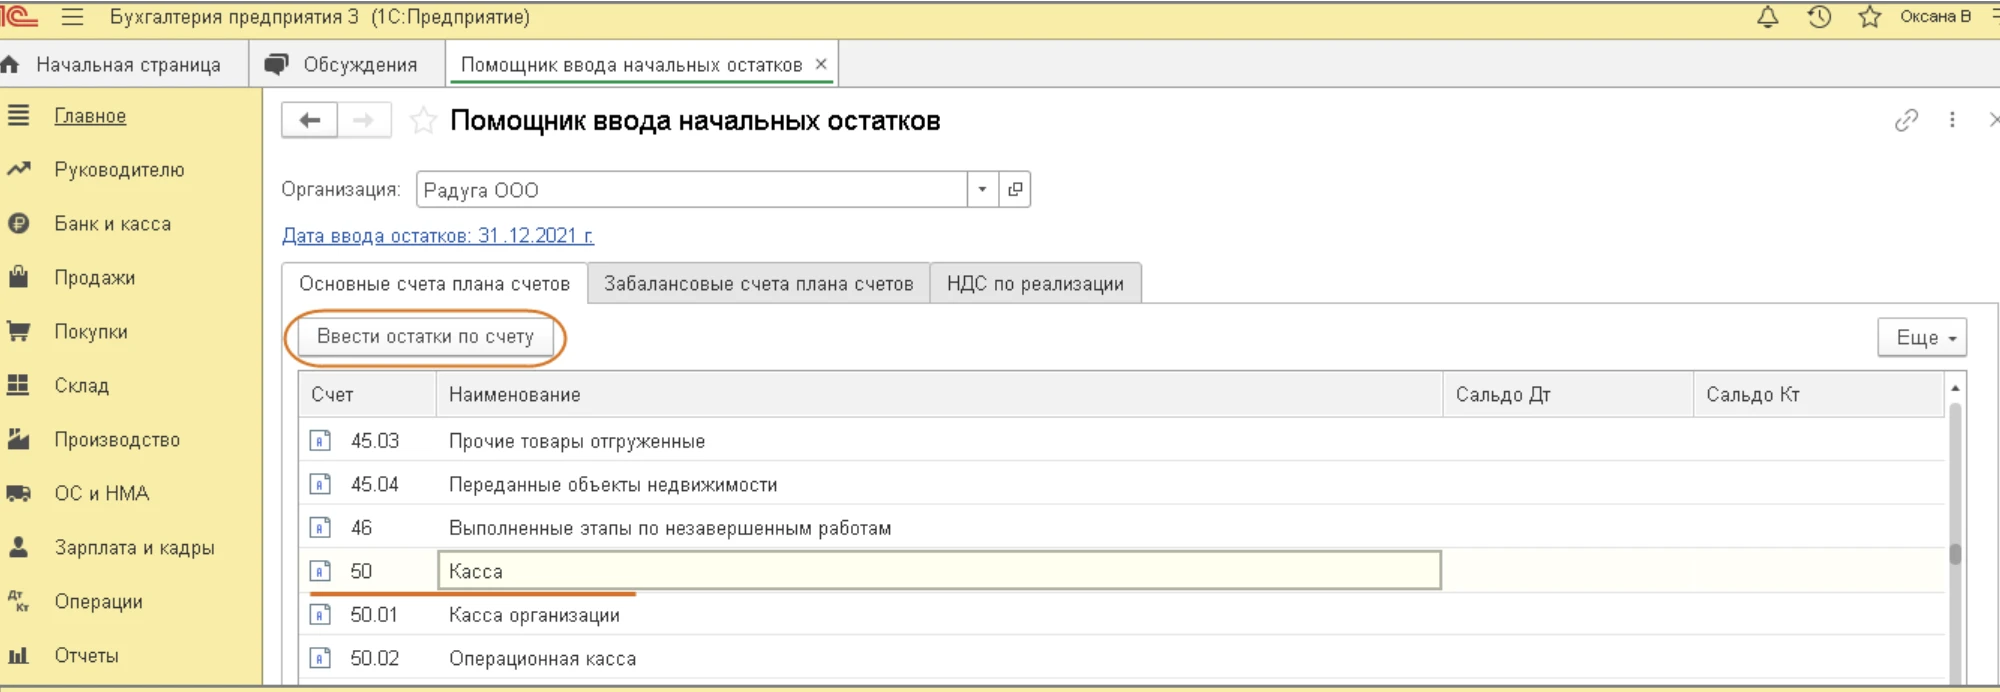Add page to favorites with star
This screenshot has height=692, width=2000.
click(x=424, y=121)
